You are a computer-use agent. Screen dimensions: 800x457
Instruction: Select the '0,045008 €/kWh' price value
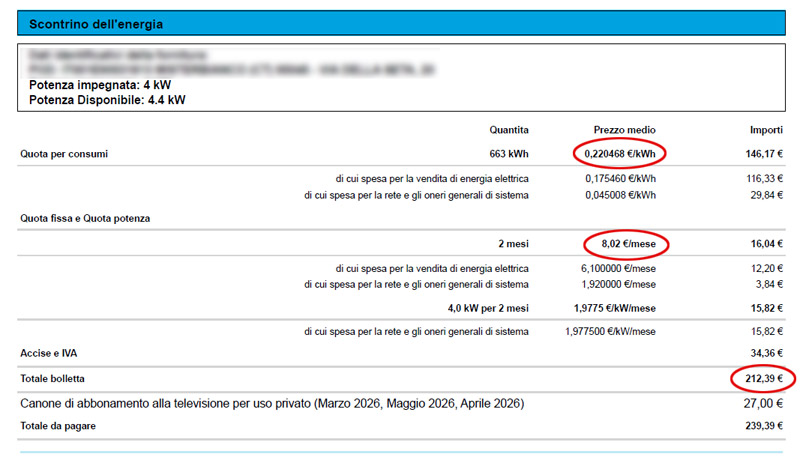(620, 195)
